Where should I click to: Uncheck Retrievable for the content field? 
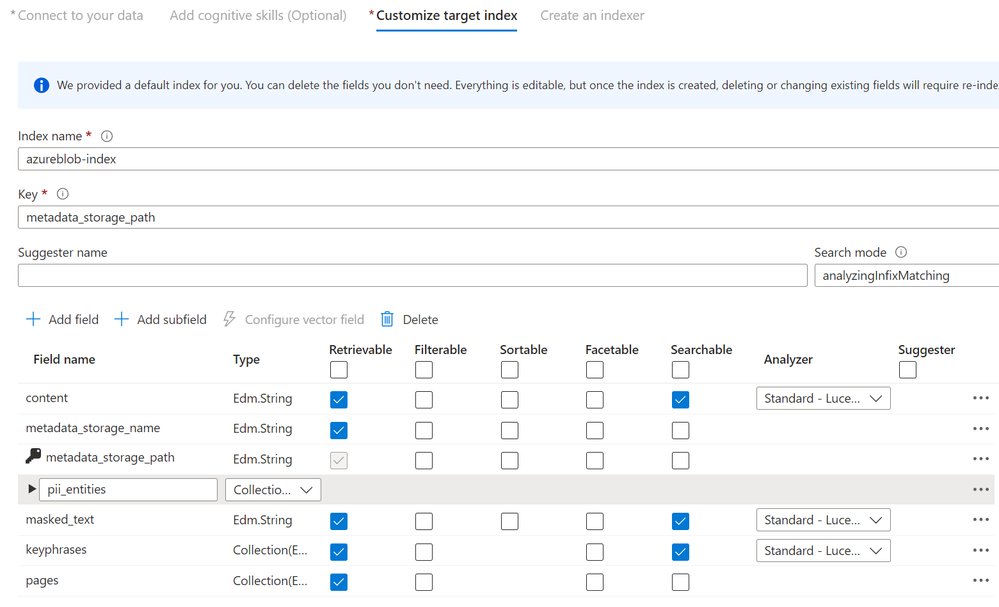pyautogui.click(x=339, y=399)
